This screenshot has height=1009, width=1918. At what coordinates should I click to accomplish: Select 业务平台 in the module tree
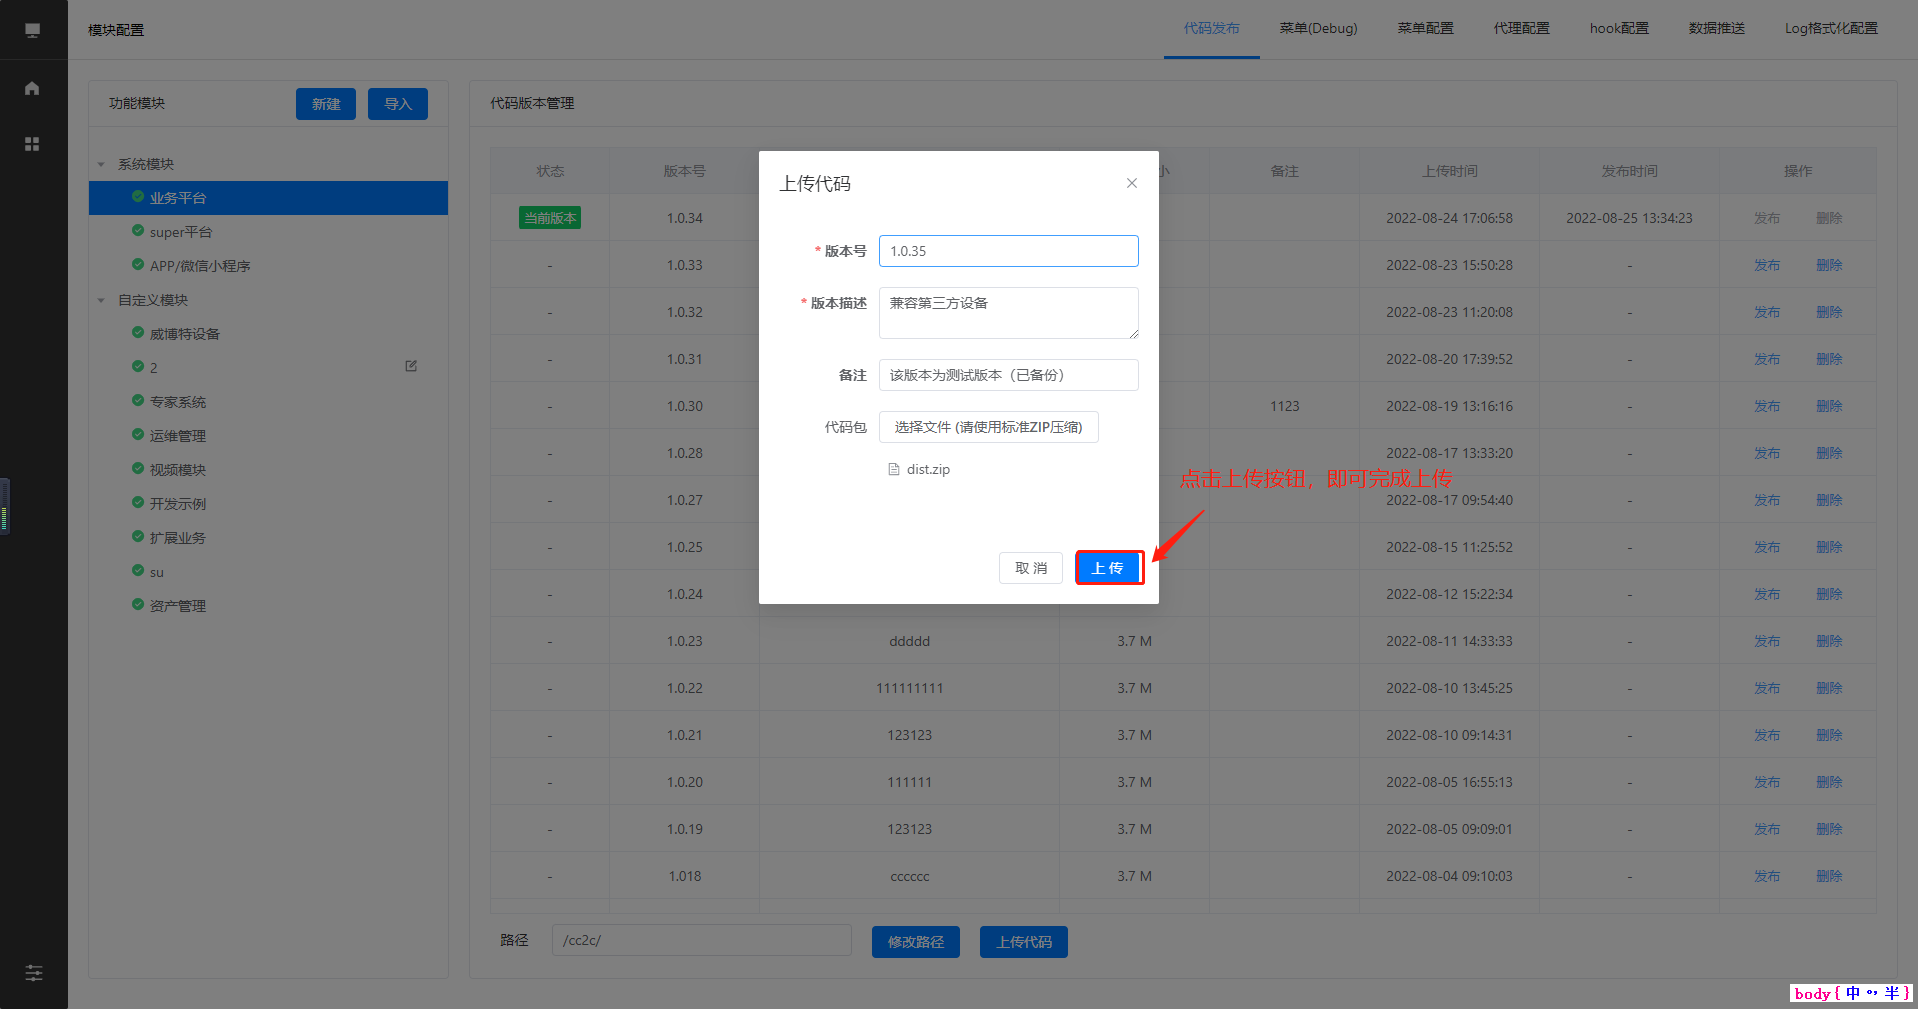pos(268,198)
